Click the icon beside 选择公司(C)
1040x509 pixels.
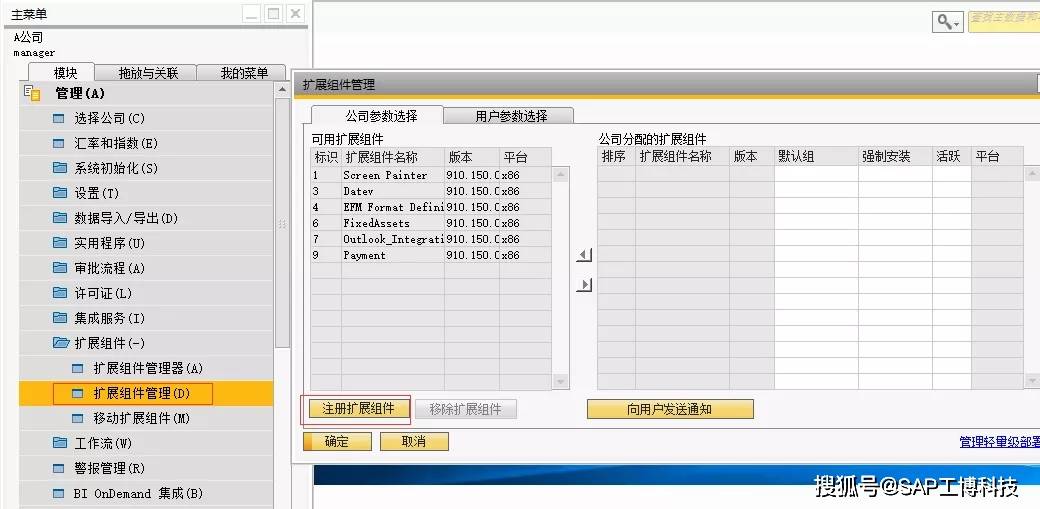pos(60,119)
